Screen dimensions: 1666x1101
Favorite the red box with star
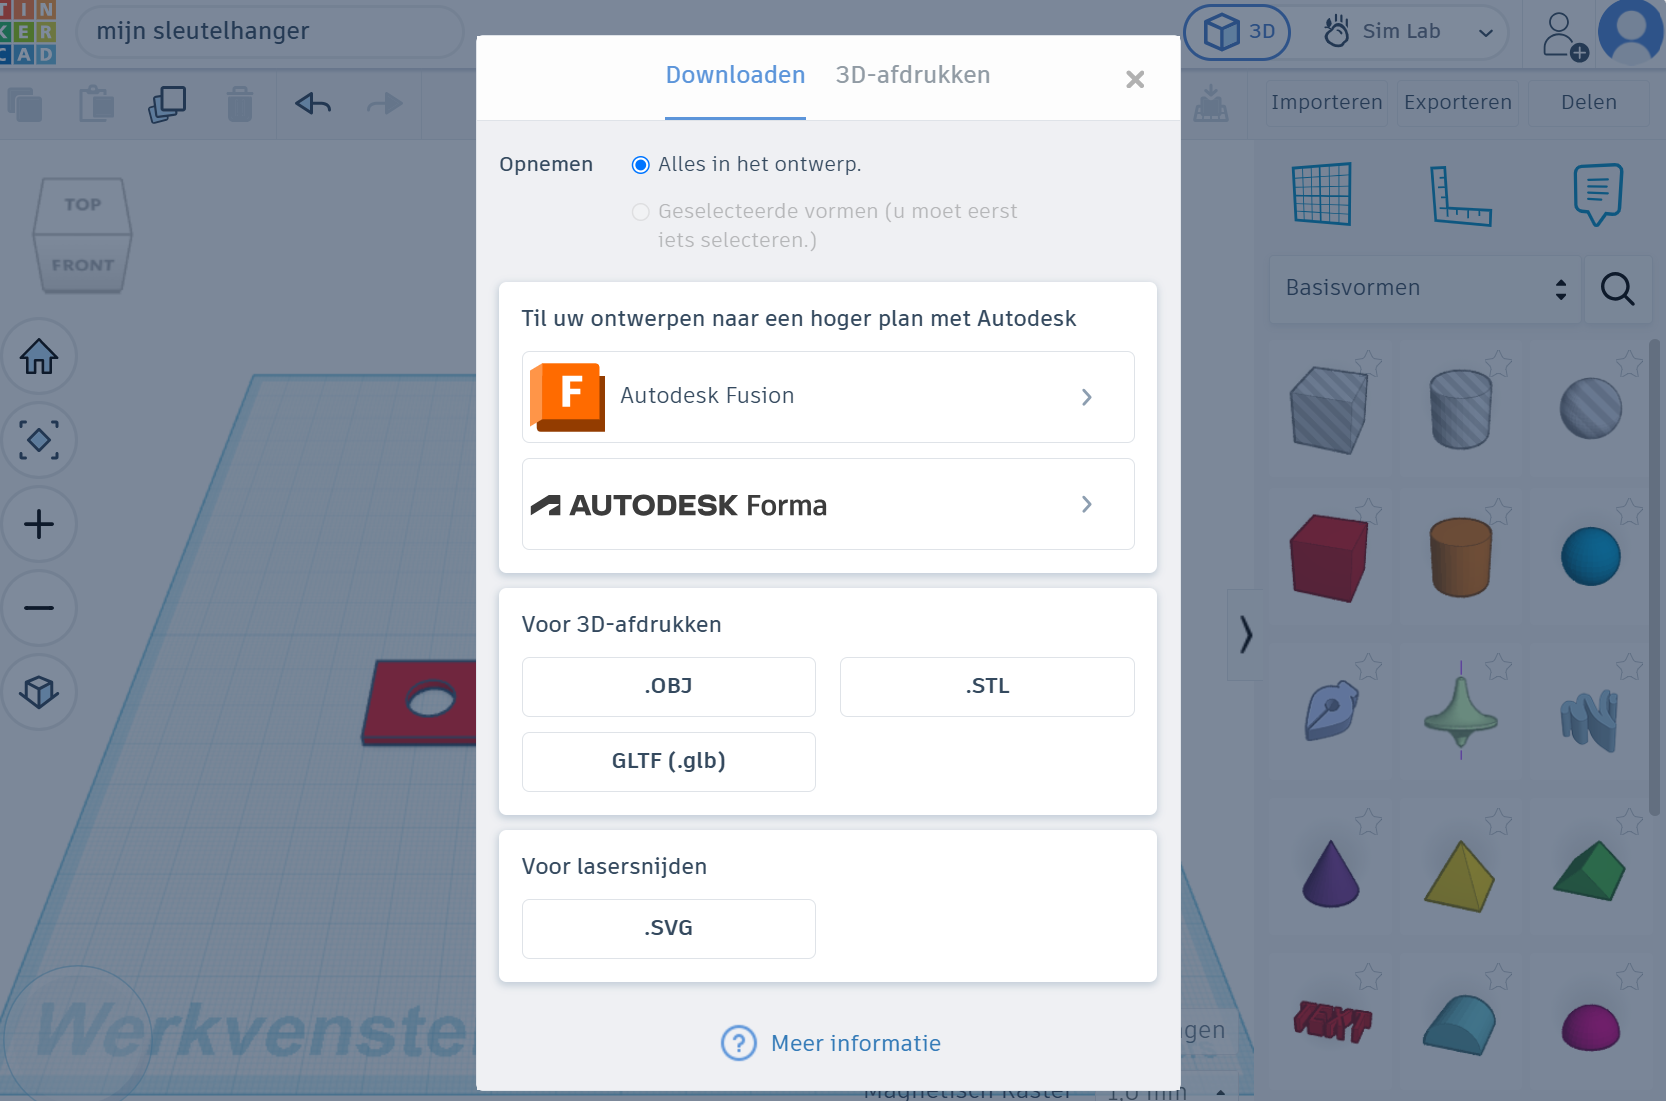1368,512
